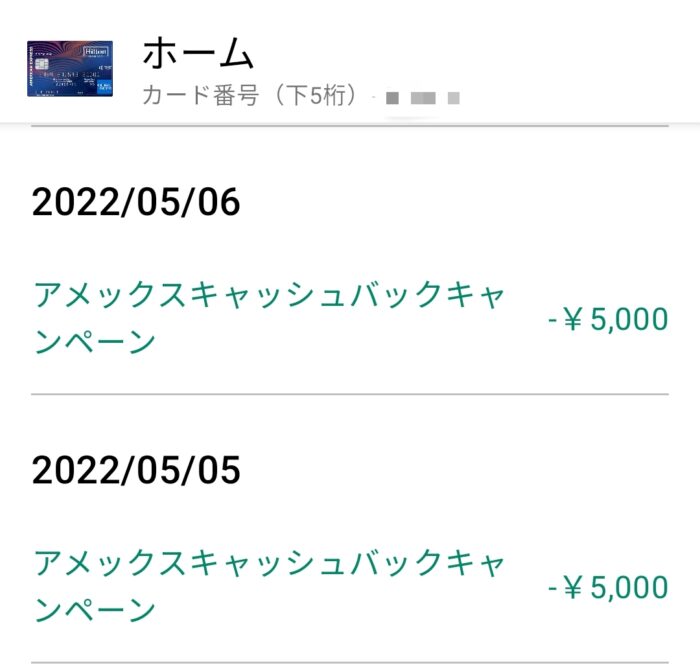Tap the Hilton Amex card thumbnail
This screenshot has height=672, width=700.
coord(70,68)
